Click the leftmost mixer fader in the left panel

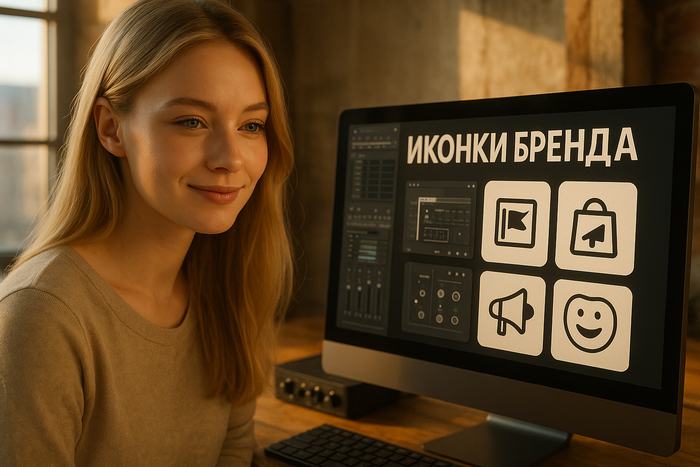[x=349, y=298]
